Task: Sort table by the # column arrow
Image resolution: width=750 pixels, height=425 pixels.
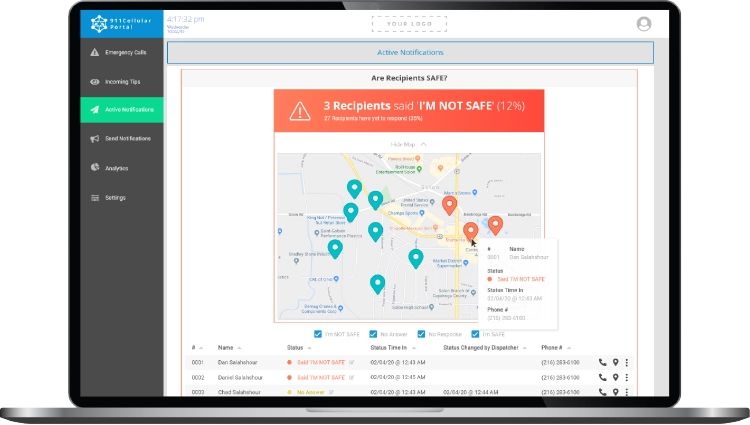Action: click(201, 348)
